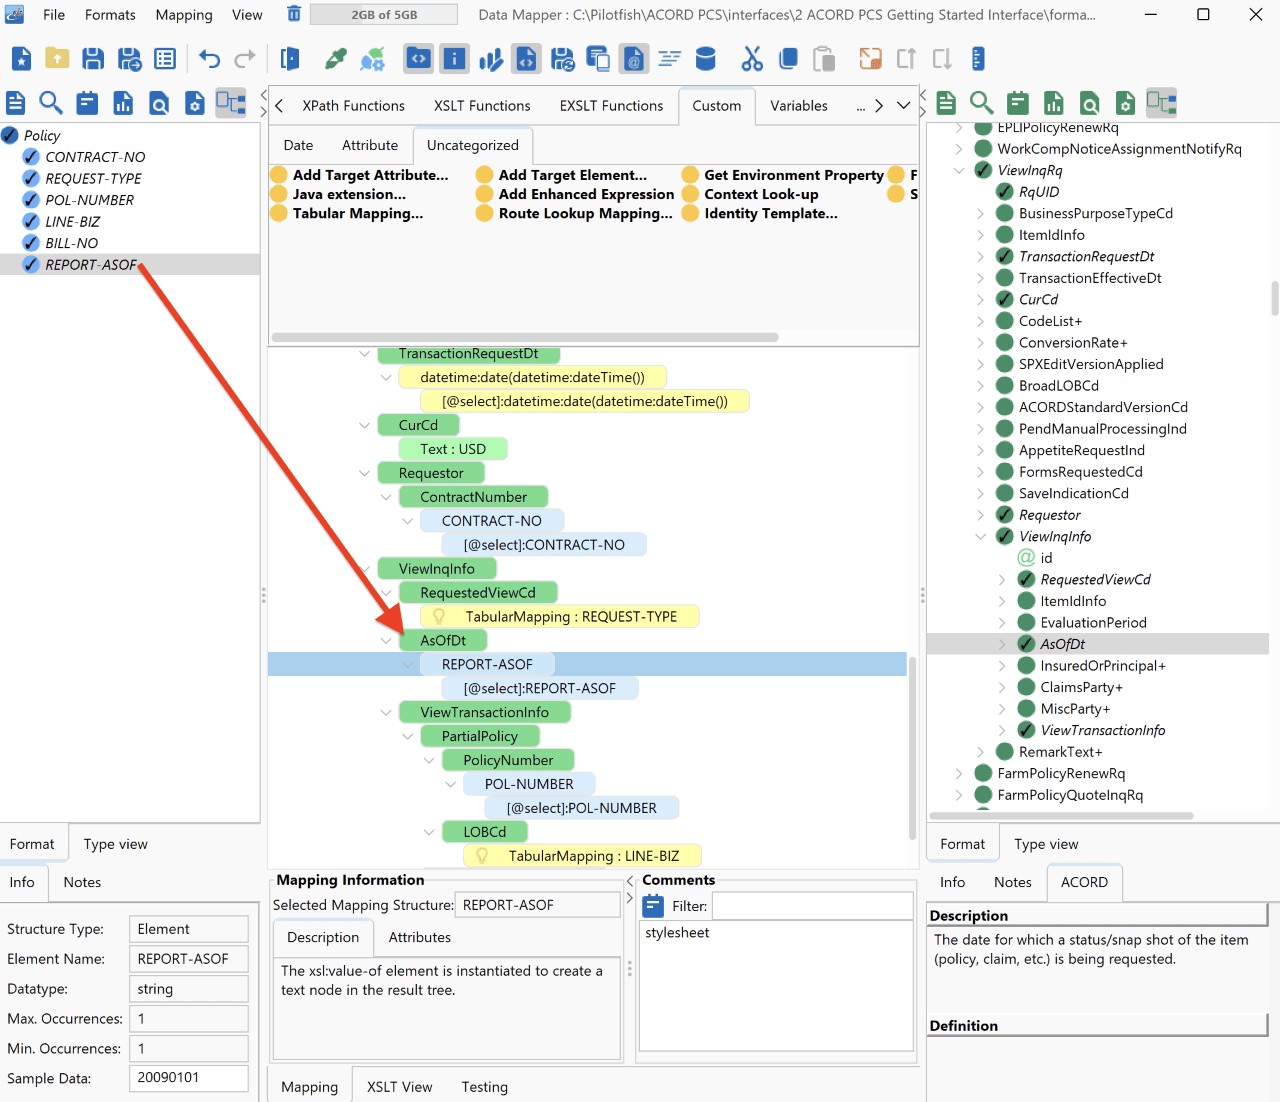Screen dimensions: 1280x1102
Task: Open the File menu
Action: point(54,15)
